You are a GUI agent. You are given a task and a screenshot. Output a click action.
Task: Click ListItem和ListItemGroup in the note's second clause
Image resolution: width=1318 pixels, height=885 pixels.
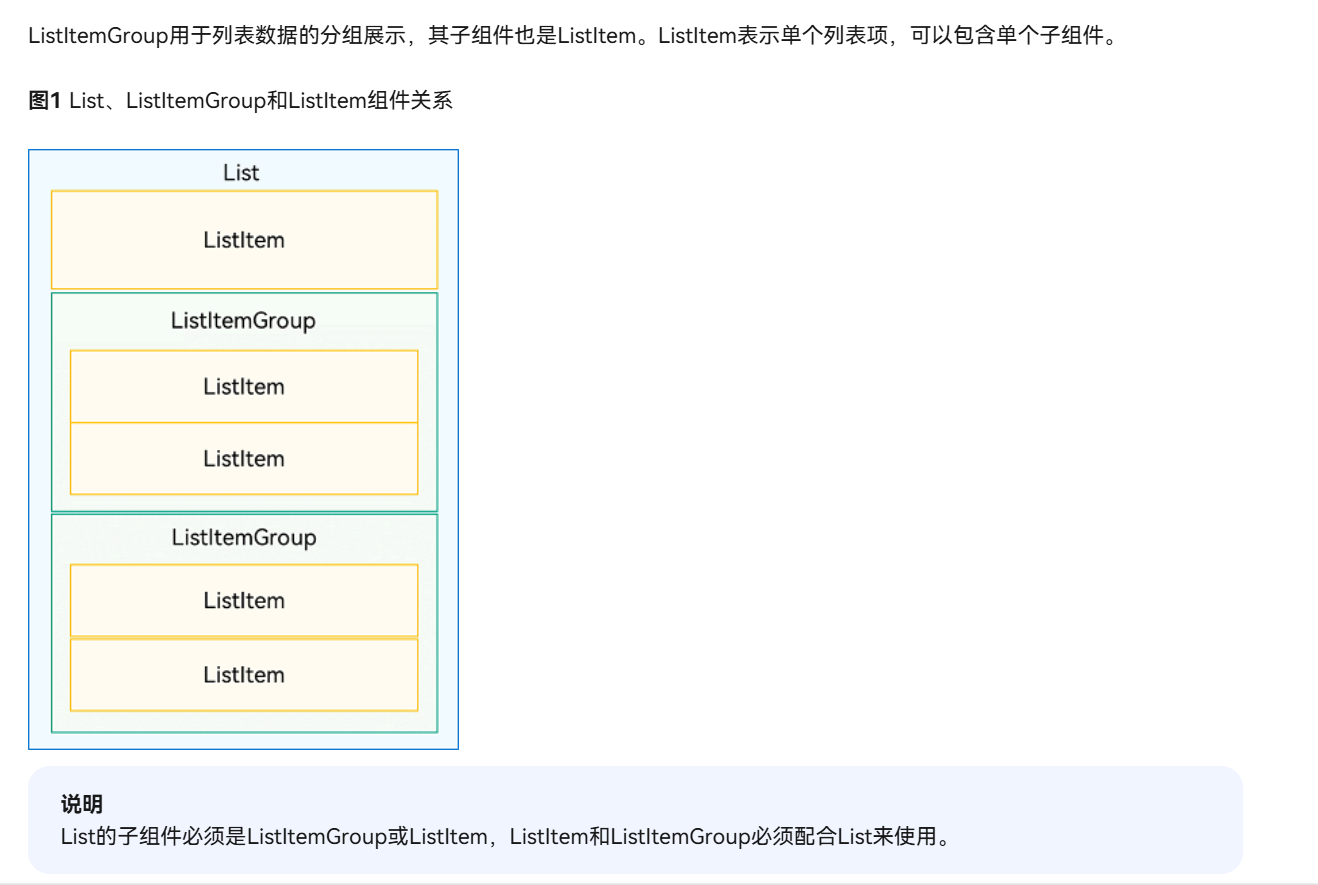click(x=629, y=836)
